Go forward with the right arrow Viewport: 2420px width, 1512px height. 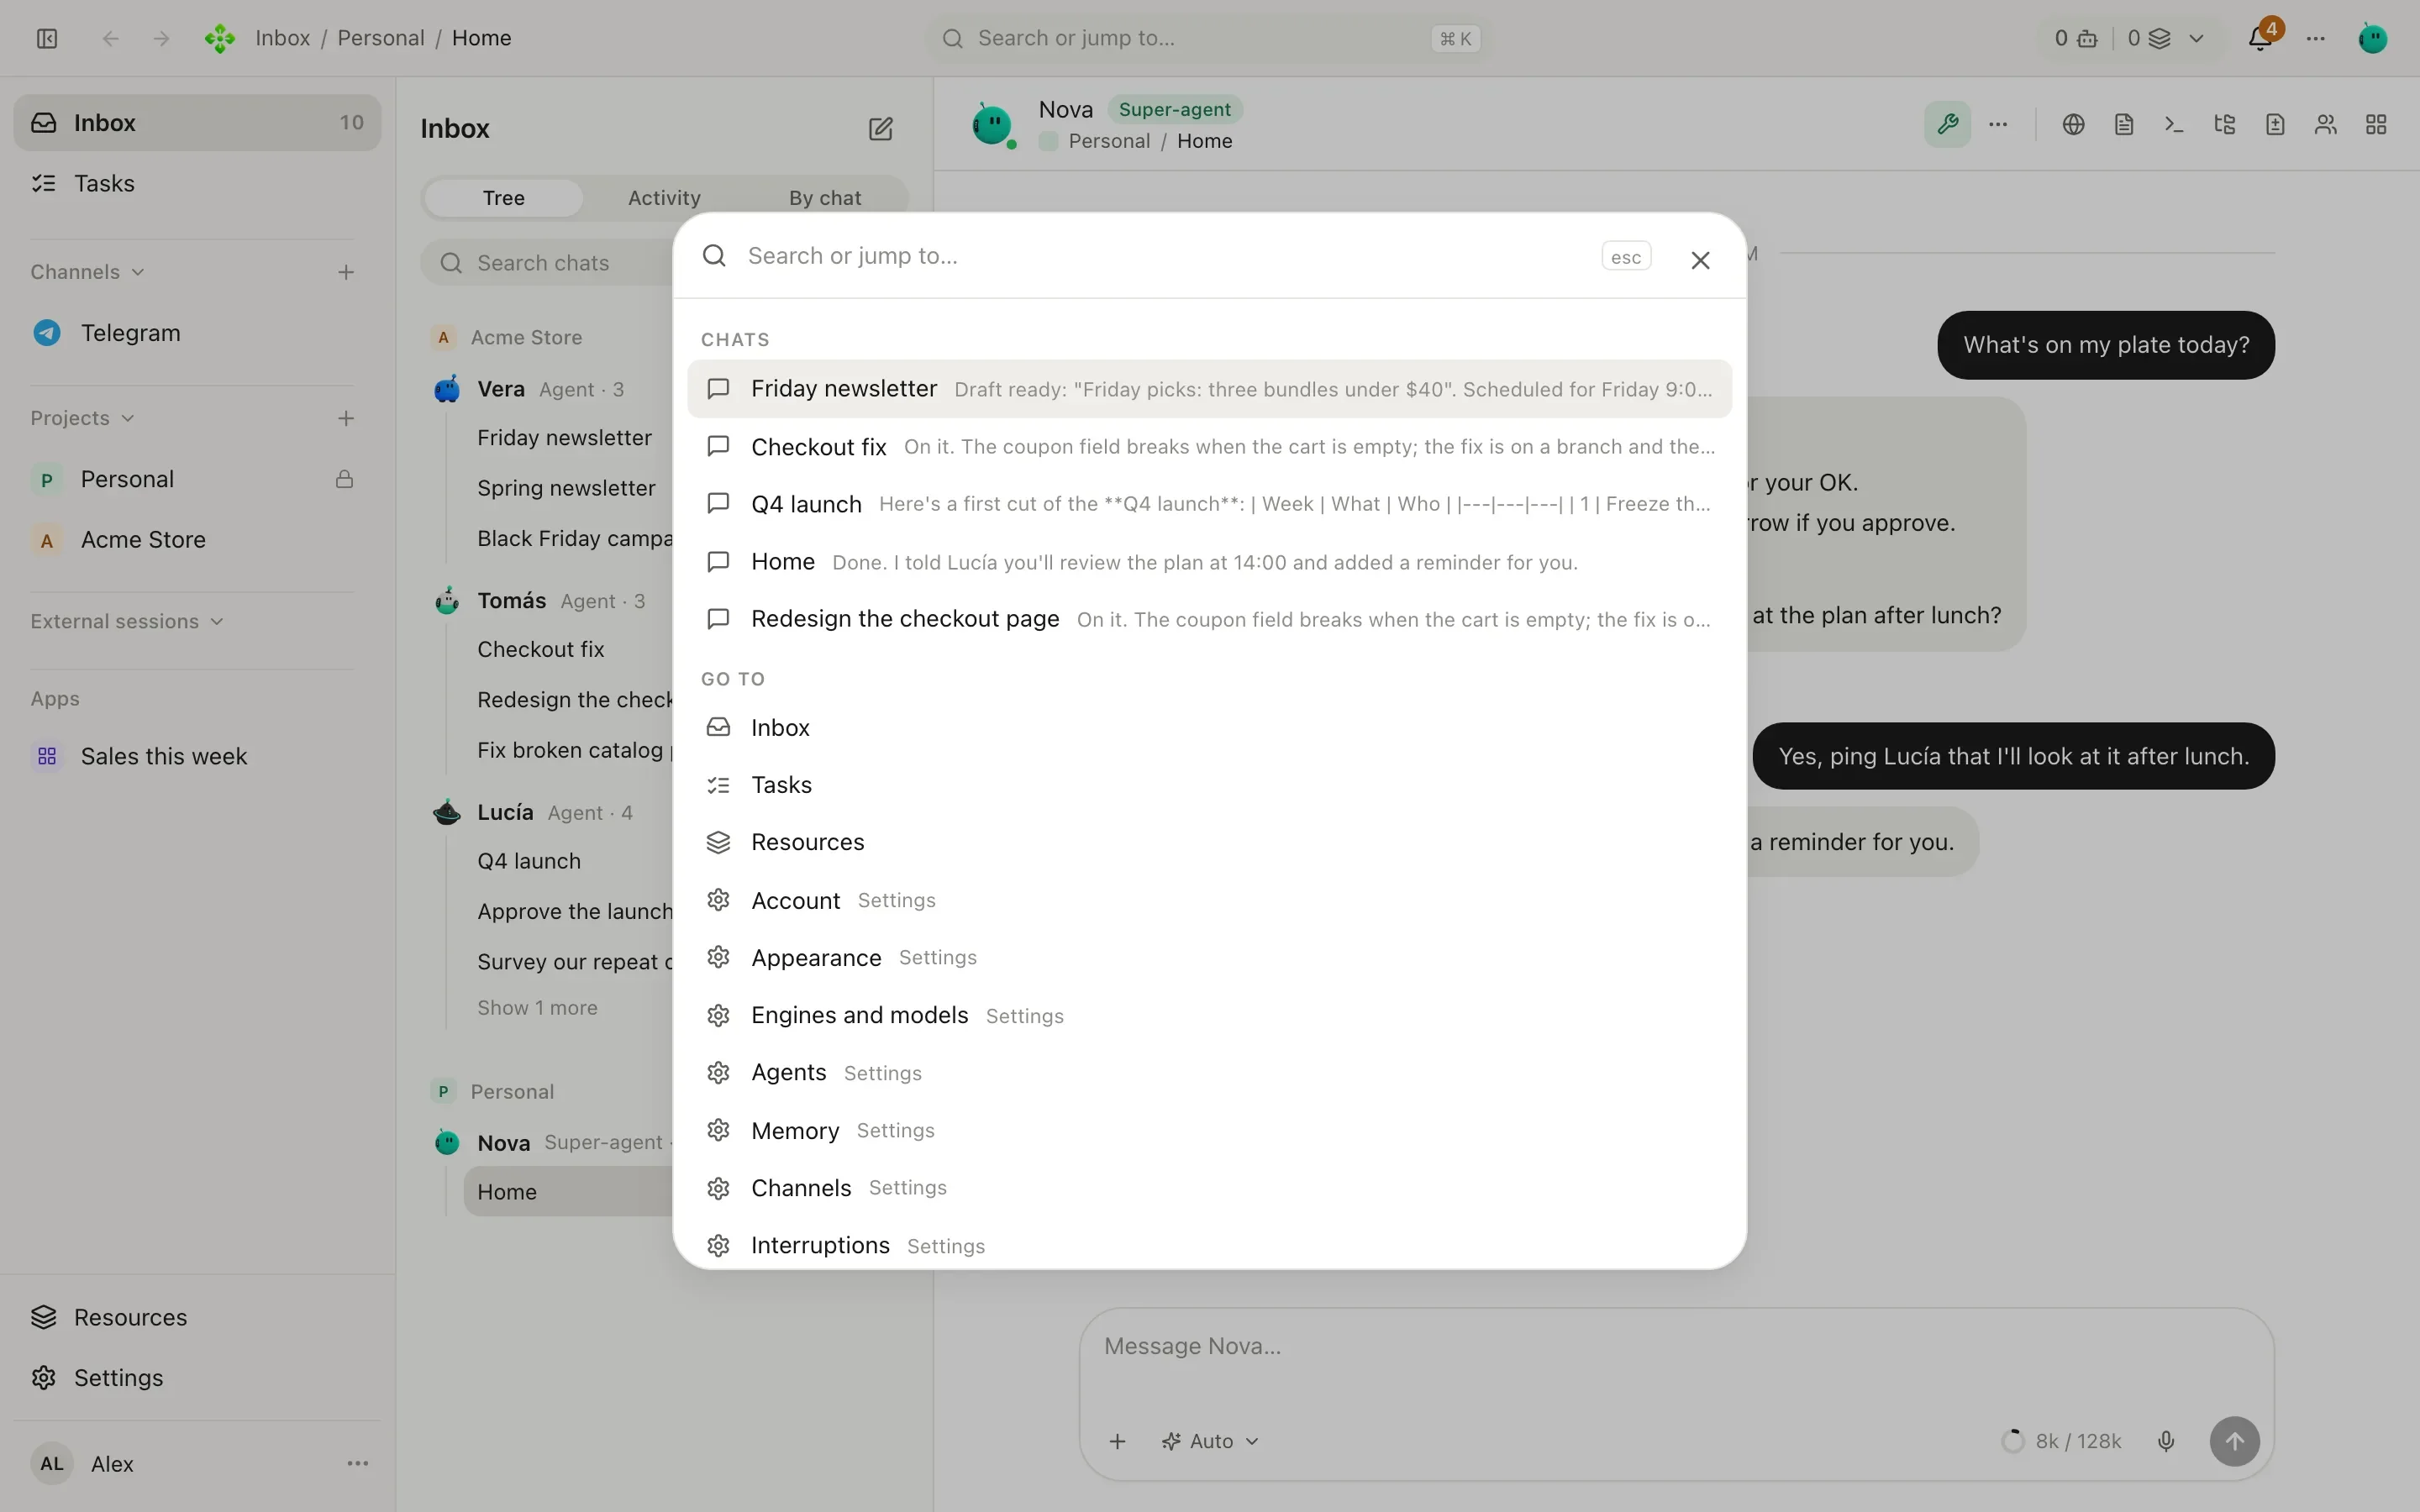161,38
